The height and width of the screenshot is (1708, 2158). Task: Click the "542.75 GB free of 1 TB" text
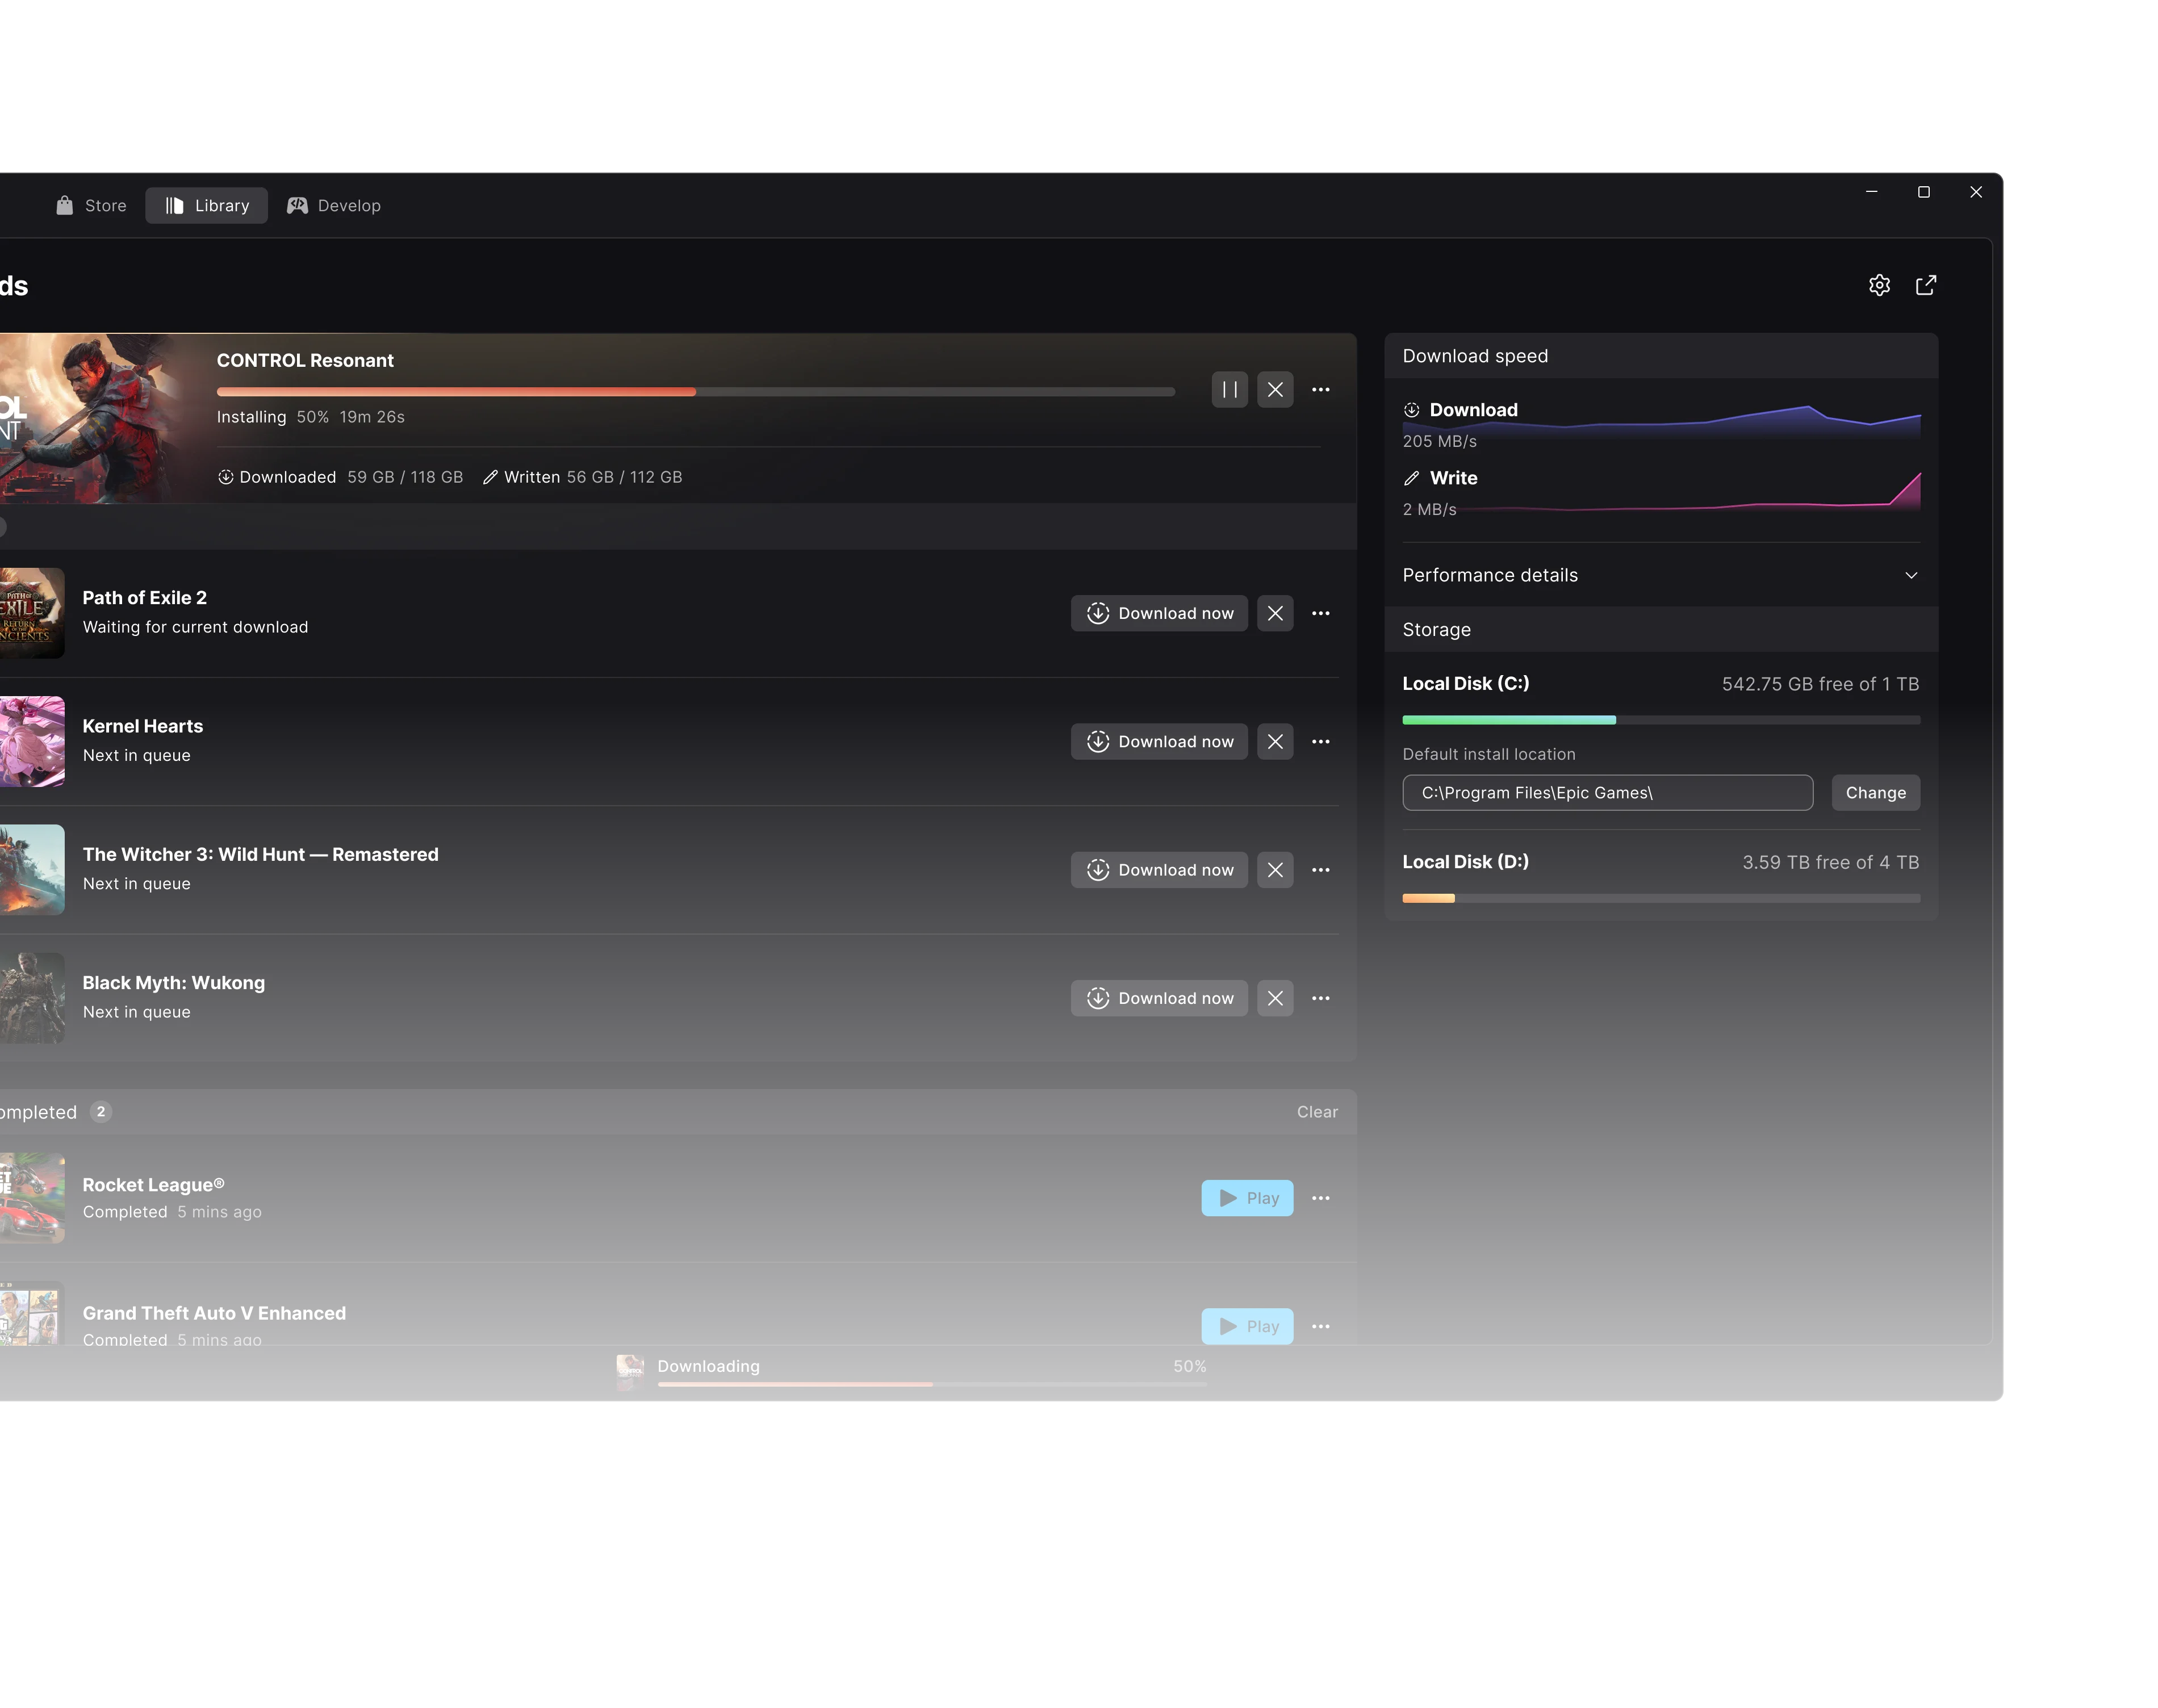tap(1819, 684)
